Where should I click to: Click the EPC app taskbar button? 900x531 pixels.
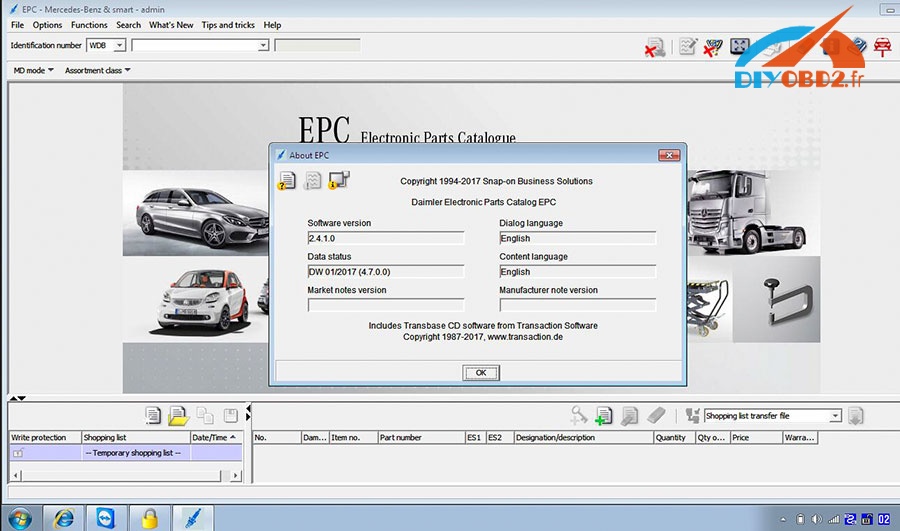pyautogui.click(x=193, y=518)
